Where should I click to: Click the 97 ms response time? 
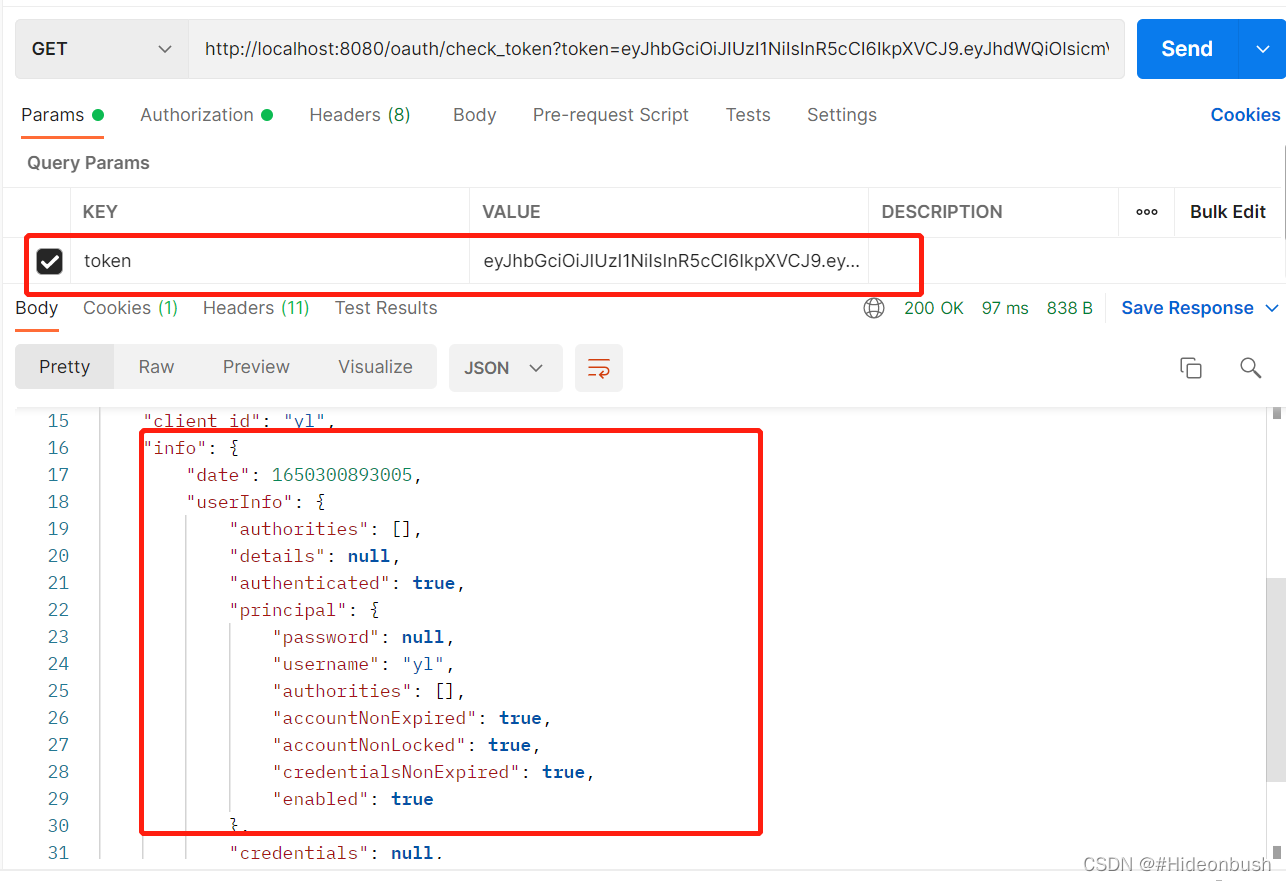point(1005,308)
